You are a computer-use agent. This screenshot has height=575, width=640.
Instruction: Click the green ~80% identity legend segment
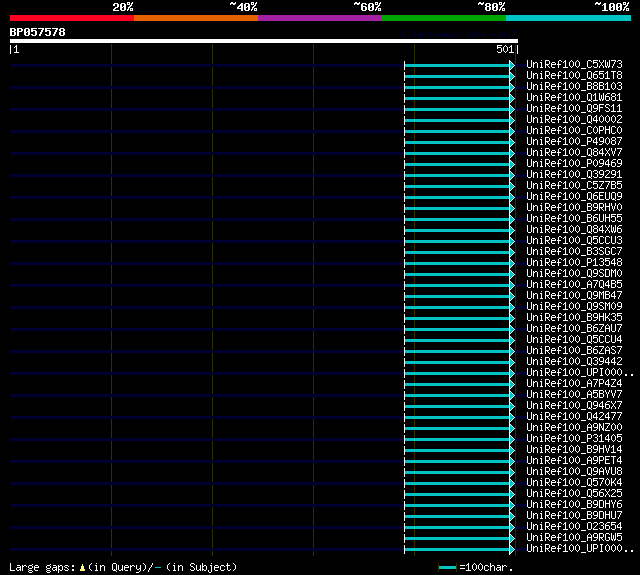pyautogui.click(x=444, y=18)
